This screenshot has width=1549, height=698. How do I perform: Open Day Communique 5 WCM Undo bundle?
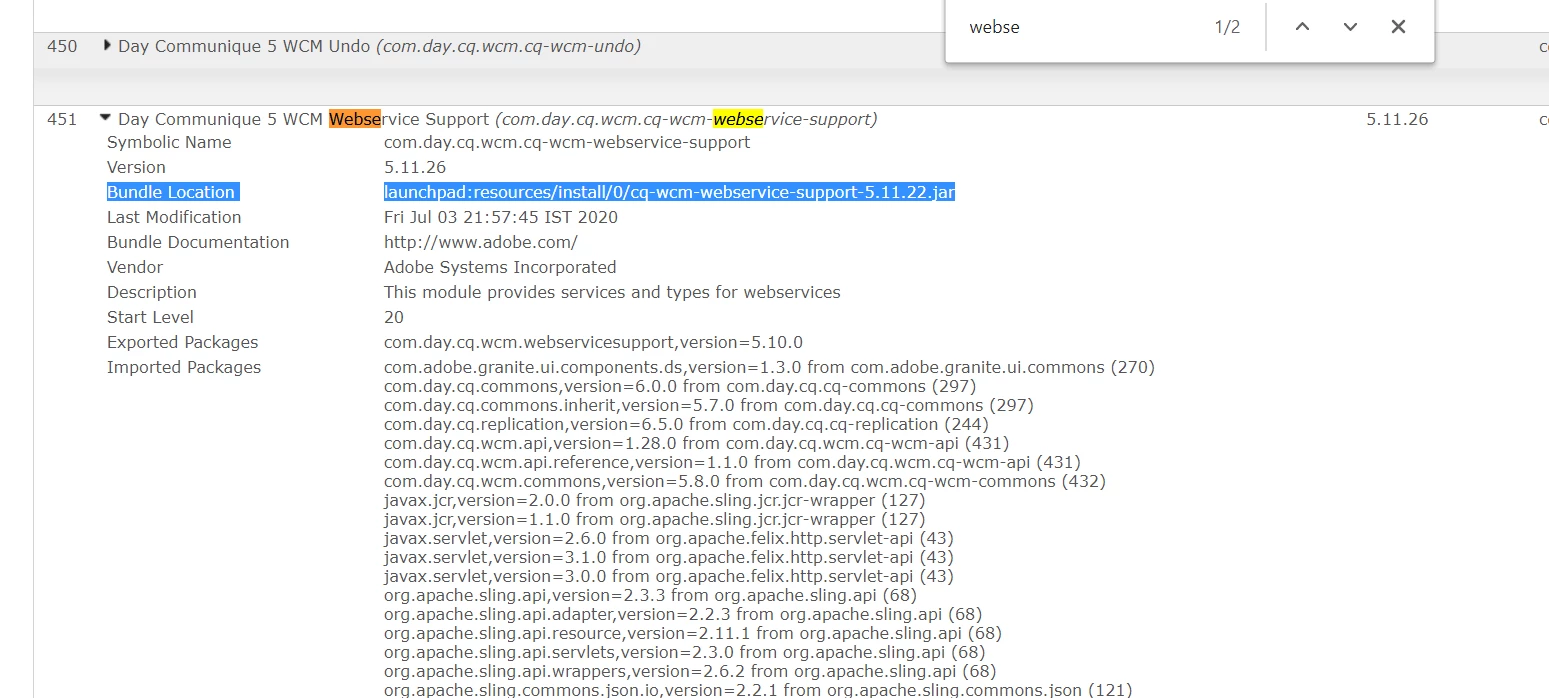coord(379,46)
